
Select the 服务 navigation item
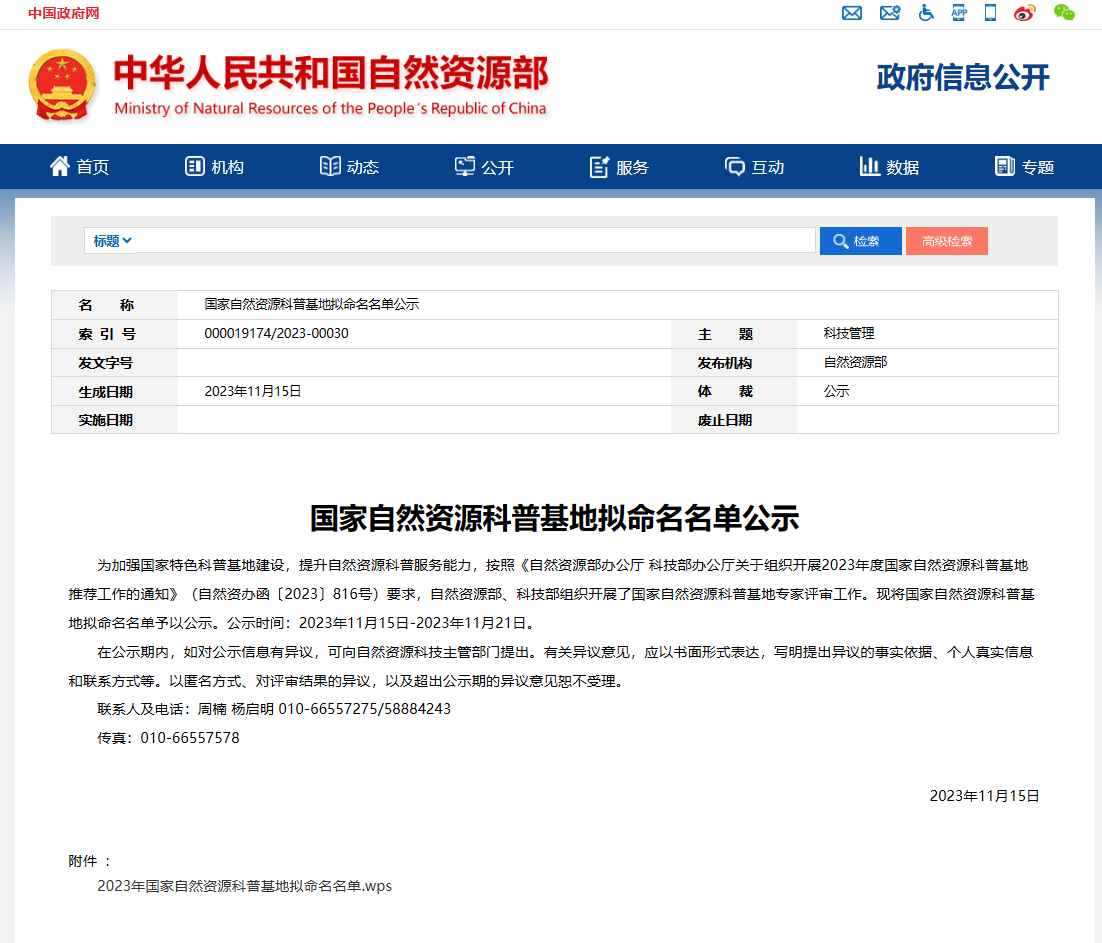tap(620, 167)
